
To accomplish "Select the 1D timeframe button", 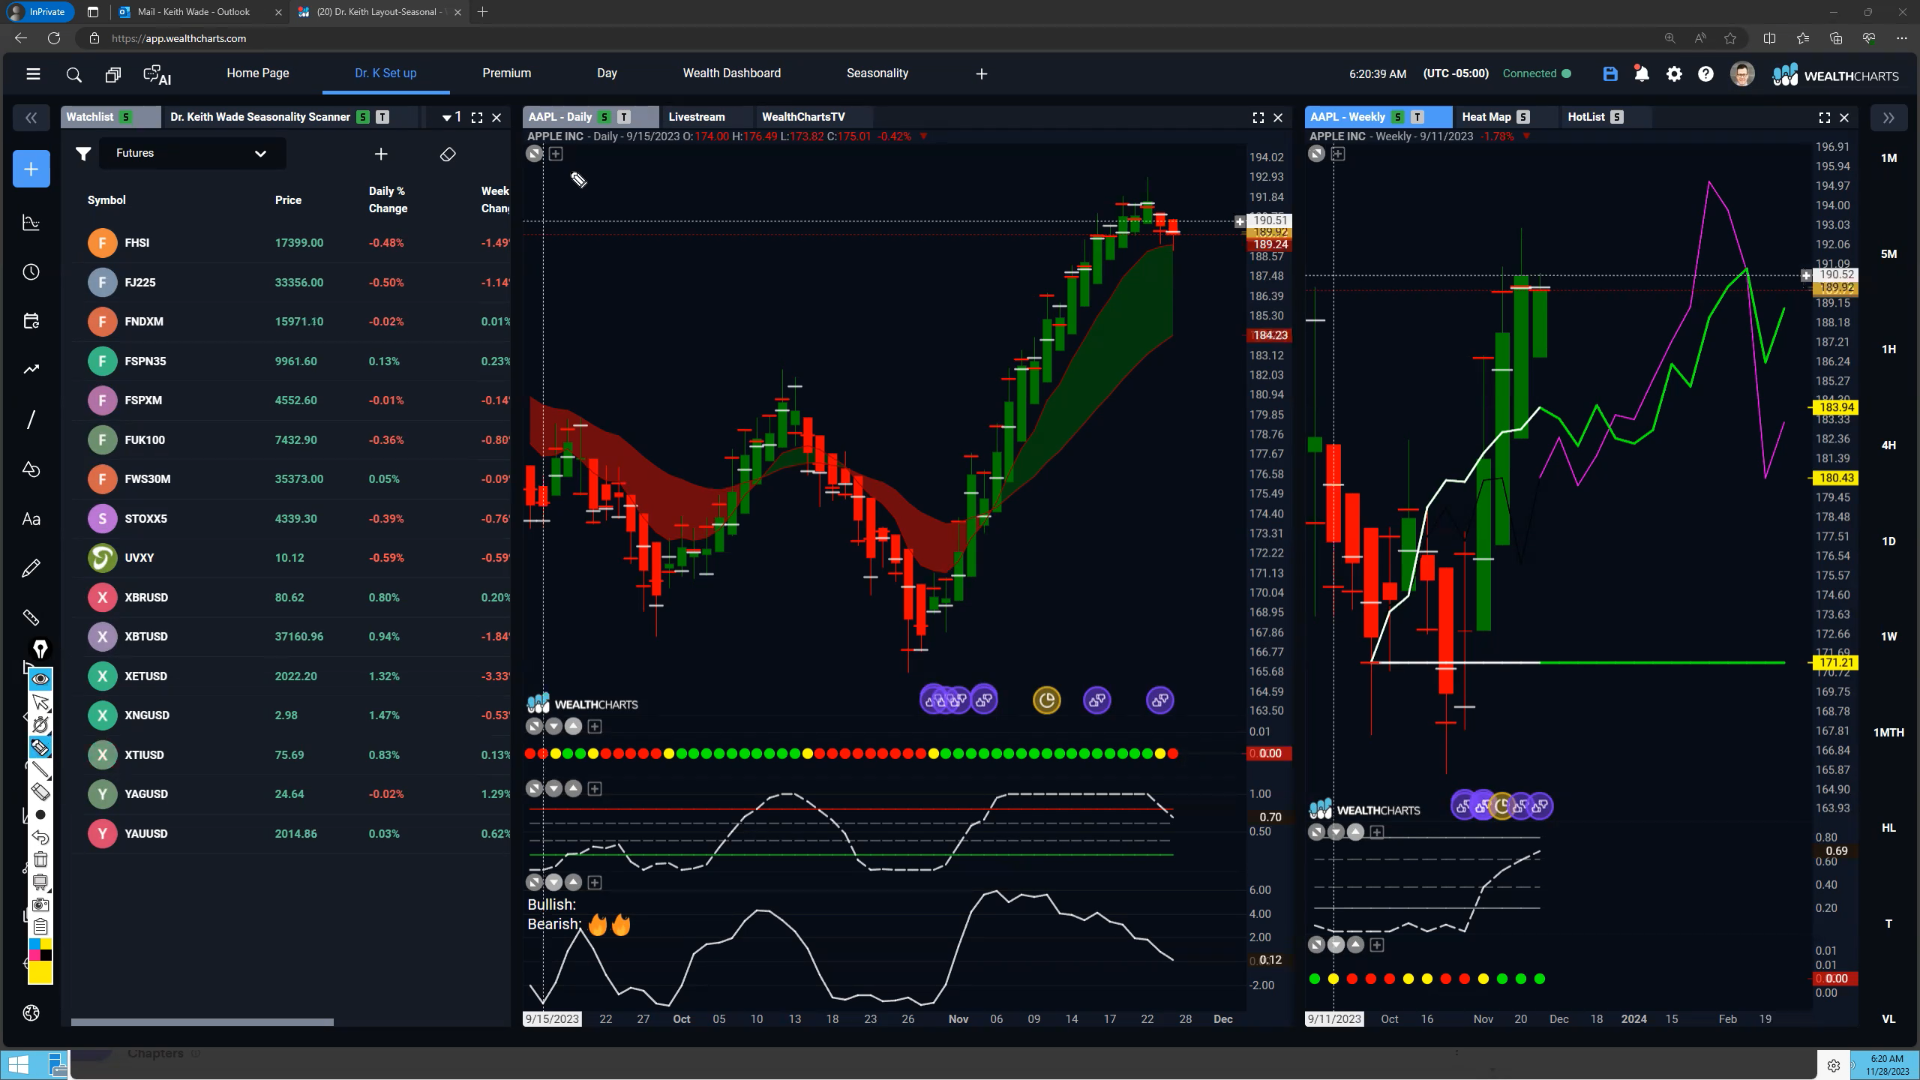I will (1888, 541).
